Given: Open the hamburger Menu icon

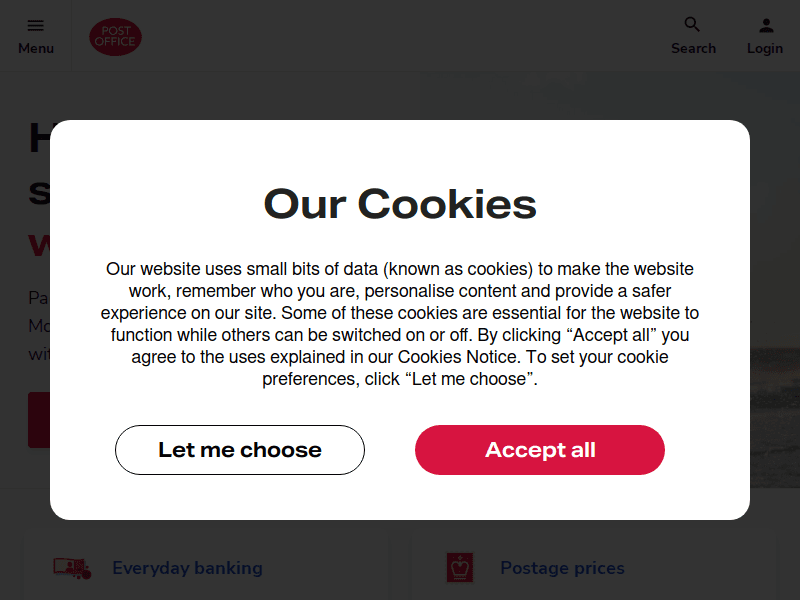Looking at the screenshot, I should tap(35, 26).
